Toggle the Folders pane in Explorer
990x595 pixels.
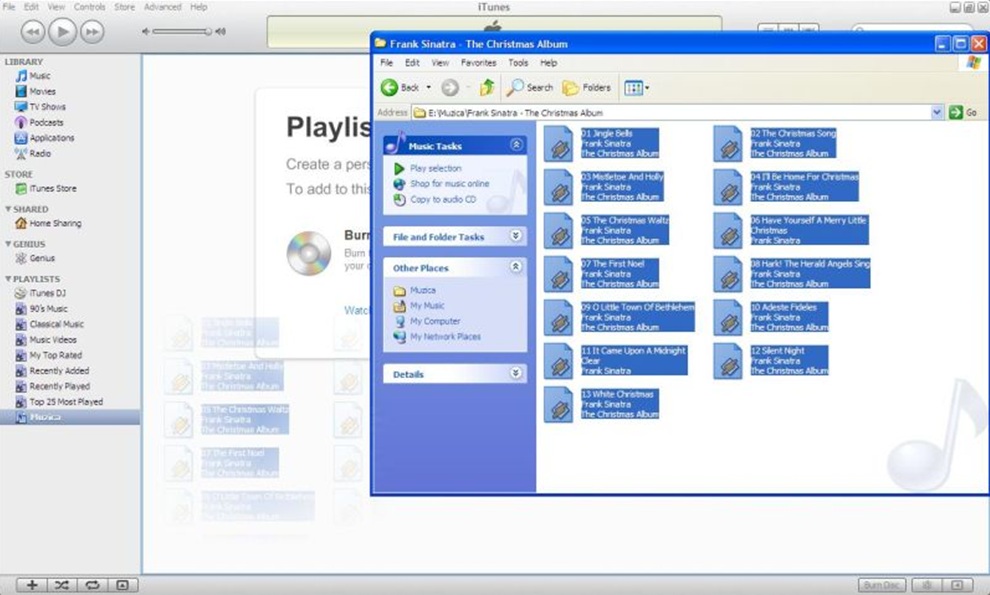(x=587, y=88)
